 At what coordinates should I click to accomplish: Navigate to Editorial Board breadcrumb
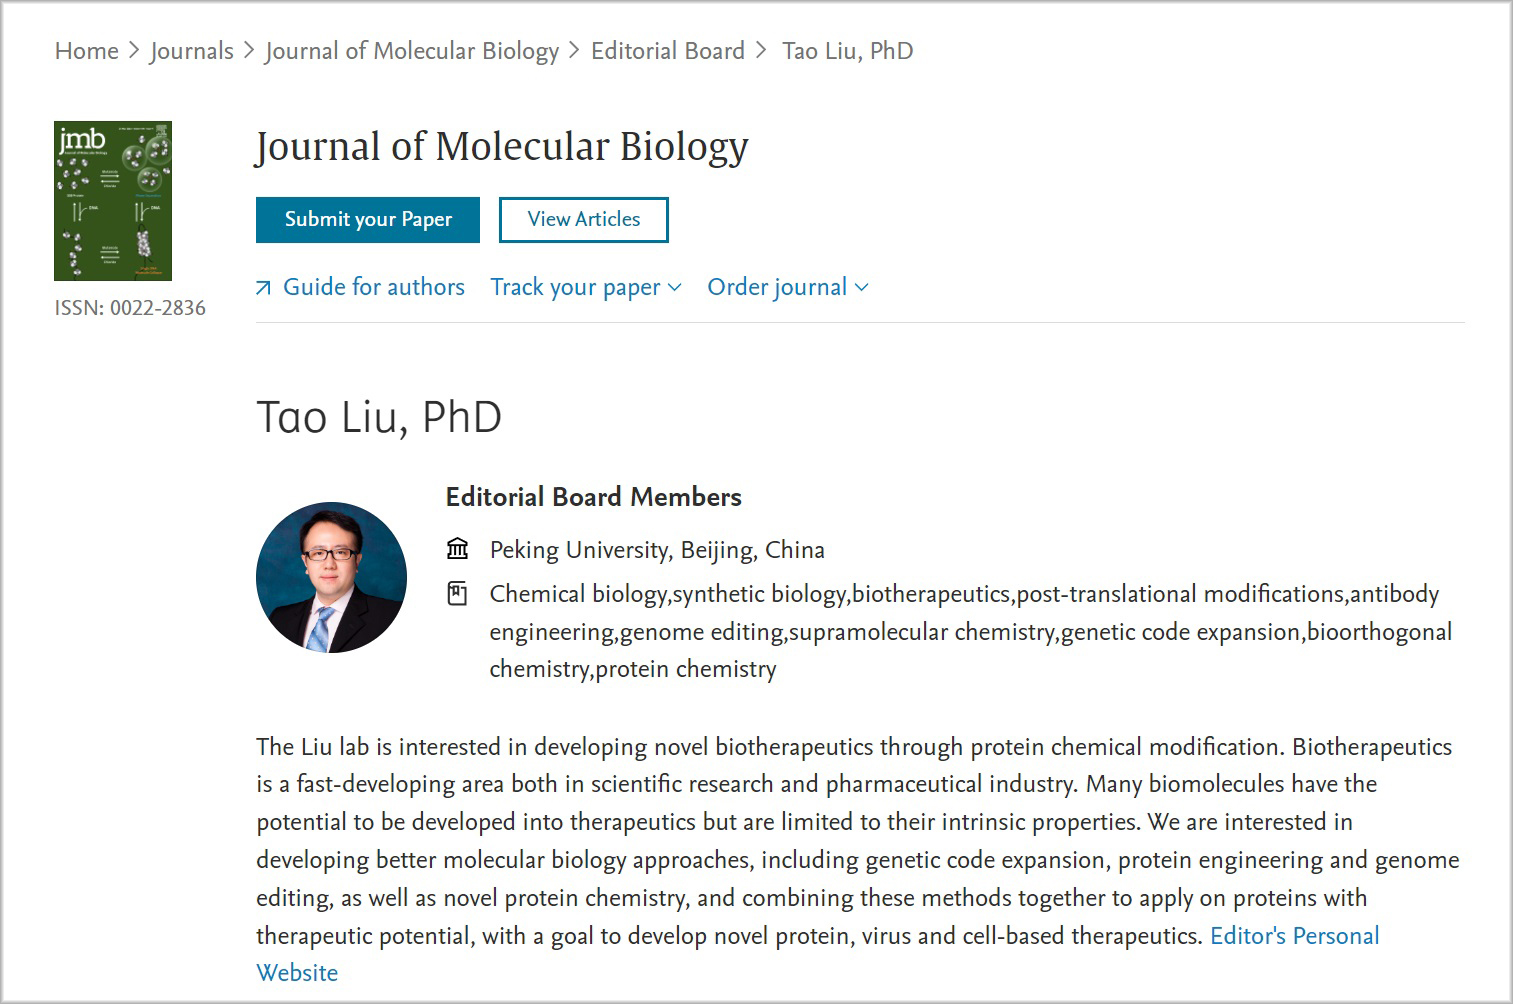667,51
